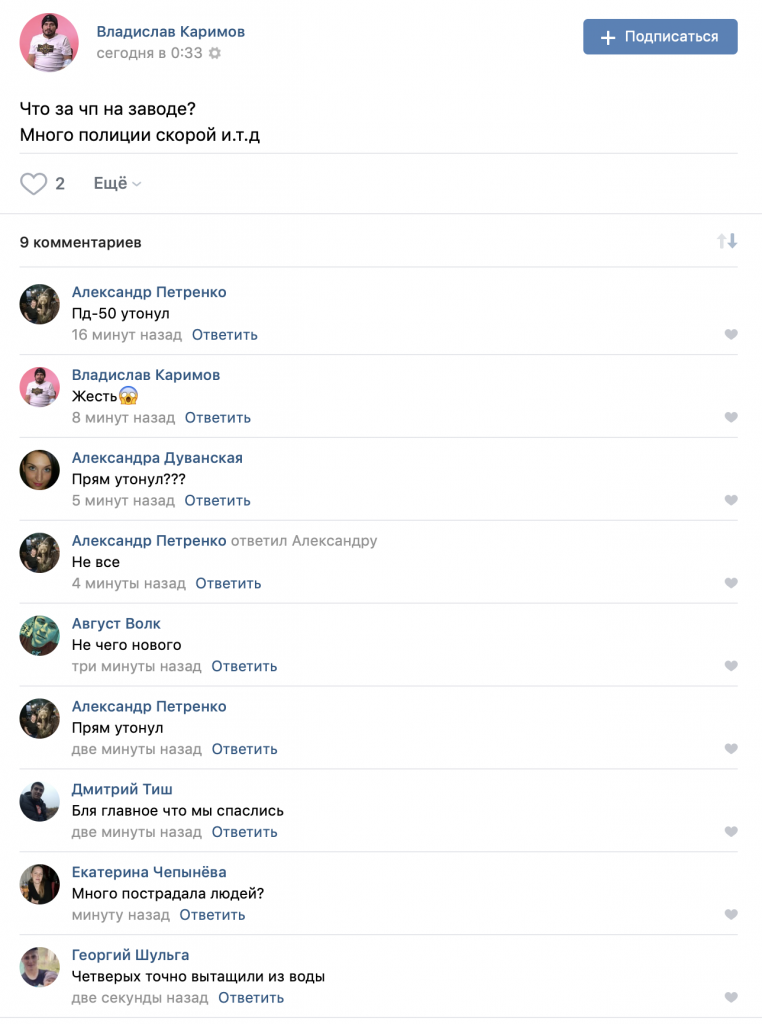The image size is (762, 1024).
Task: Click the post author's large avatar
Action: pos(49,42)
